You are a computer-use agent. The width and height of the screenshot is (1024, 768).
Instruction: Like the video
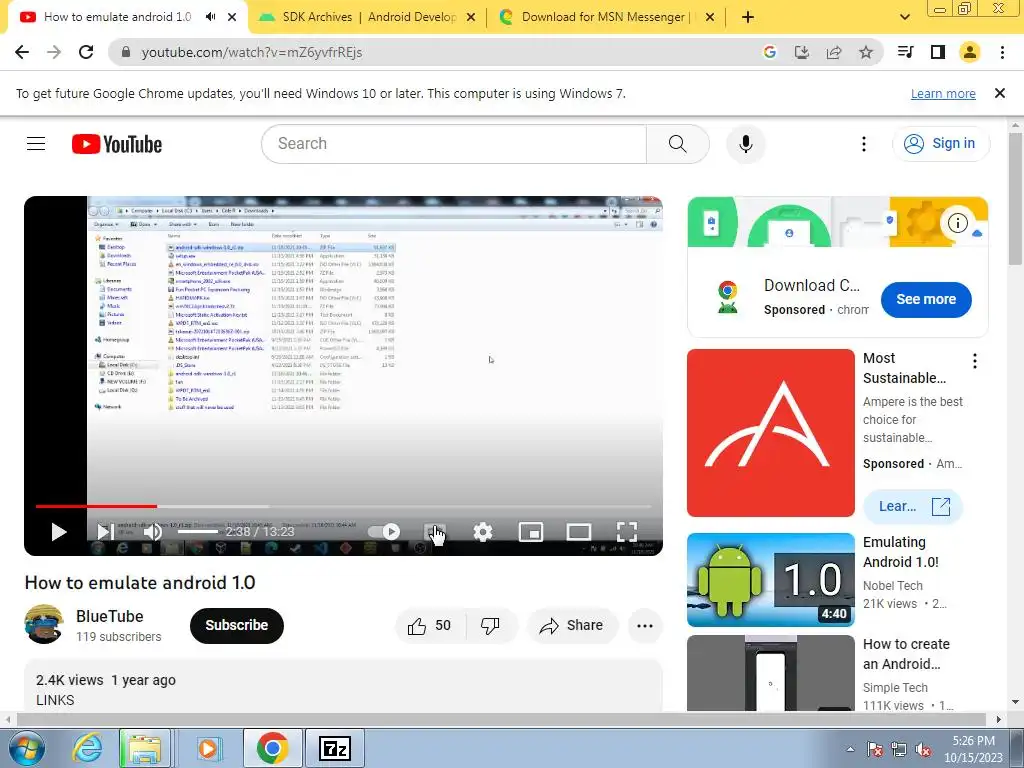[430, 626]
